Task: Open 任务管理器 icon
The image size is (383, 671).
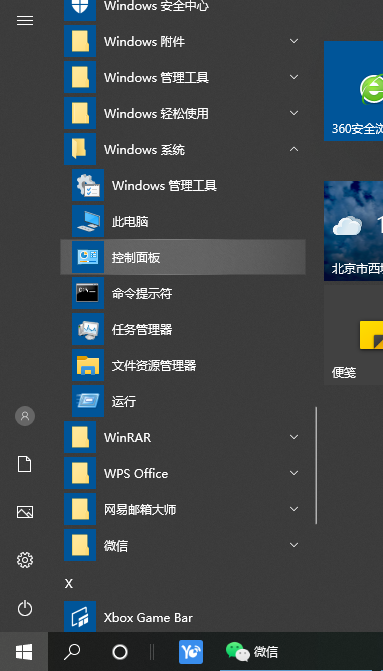Action: point(88,329)
